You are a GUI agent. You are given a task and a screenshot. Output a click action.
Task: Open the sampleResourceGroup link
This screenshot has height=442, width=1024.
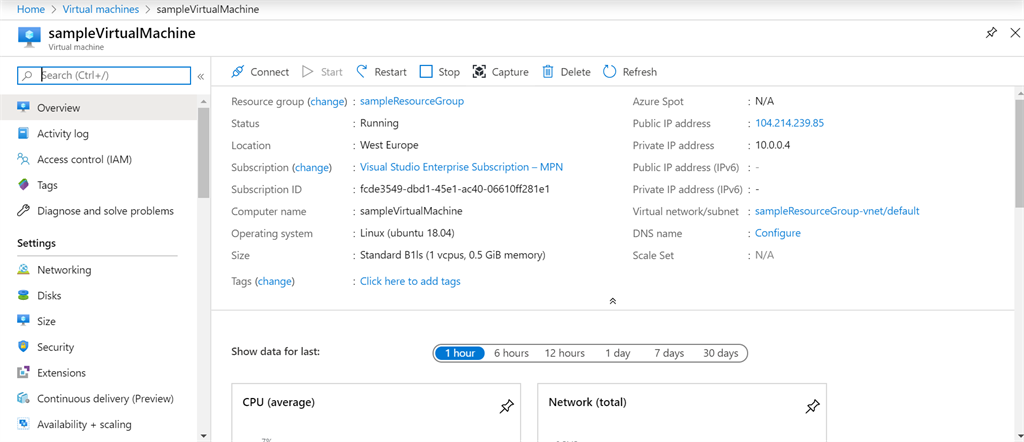pyautogui.click(x=412, y=101)
